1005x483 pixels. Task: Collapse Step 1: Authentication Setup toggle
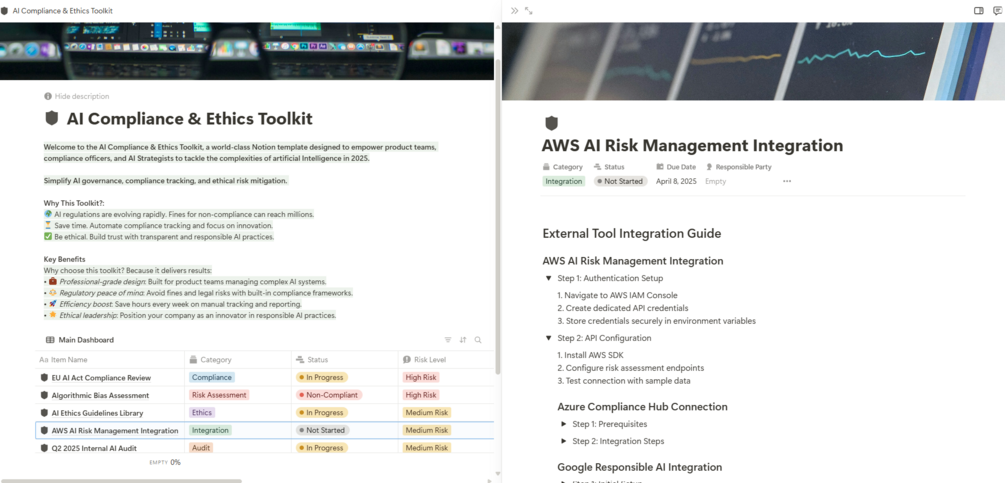pos(549,279)
